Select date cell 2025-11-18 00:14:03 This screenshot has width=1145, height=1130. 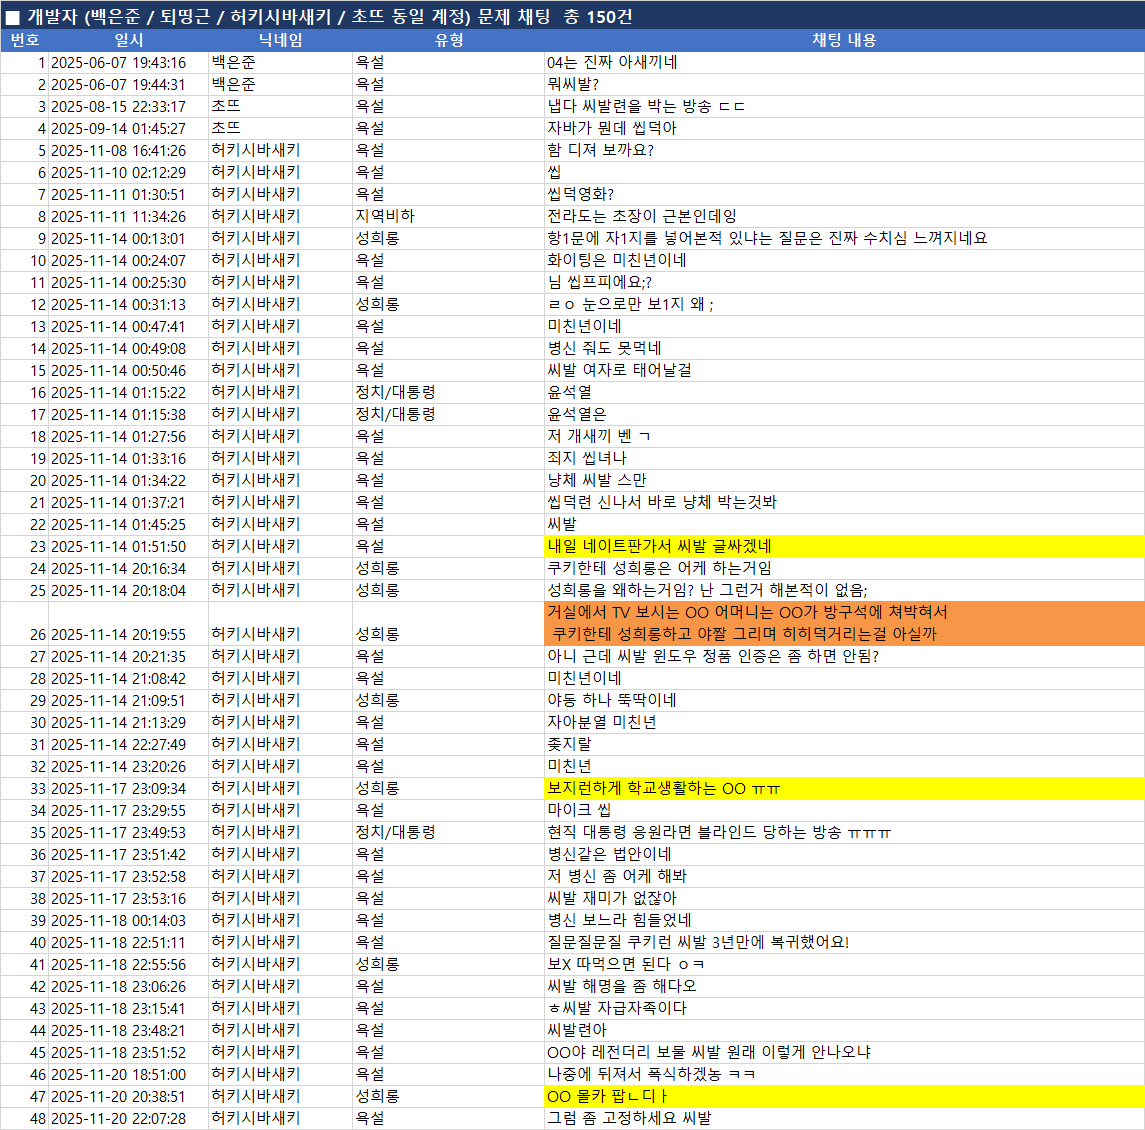pyautogui.click(x=129, y=920)
